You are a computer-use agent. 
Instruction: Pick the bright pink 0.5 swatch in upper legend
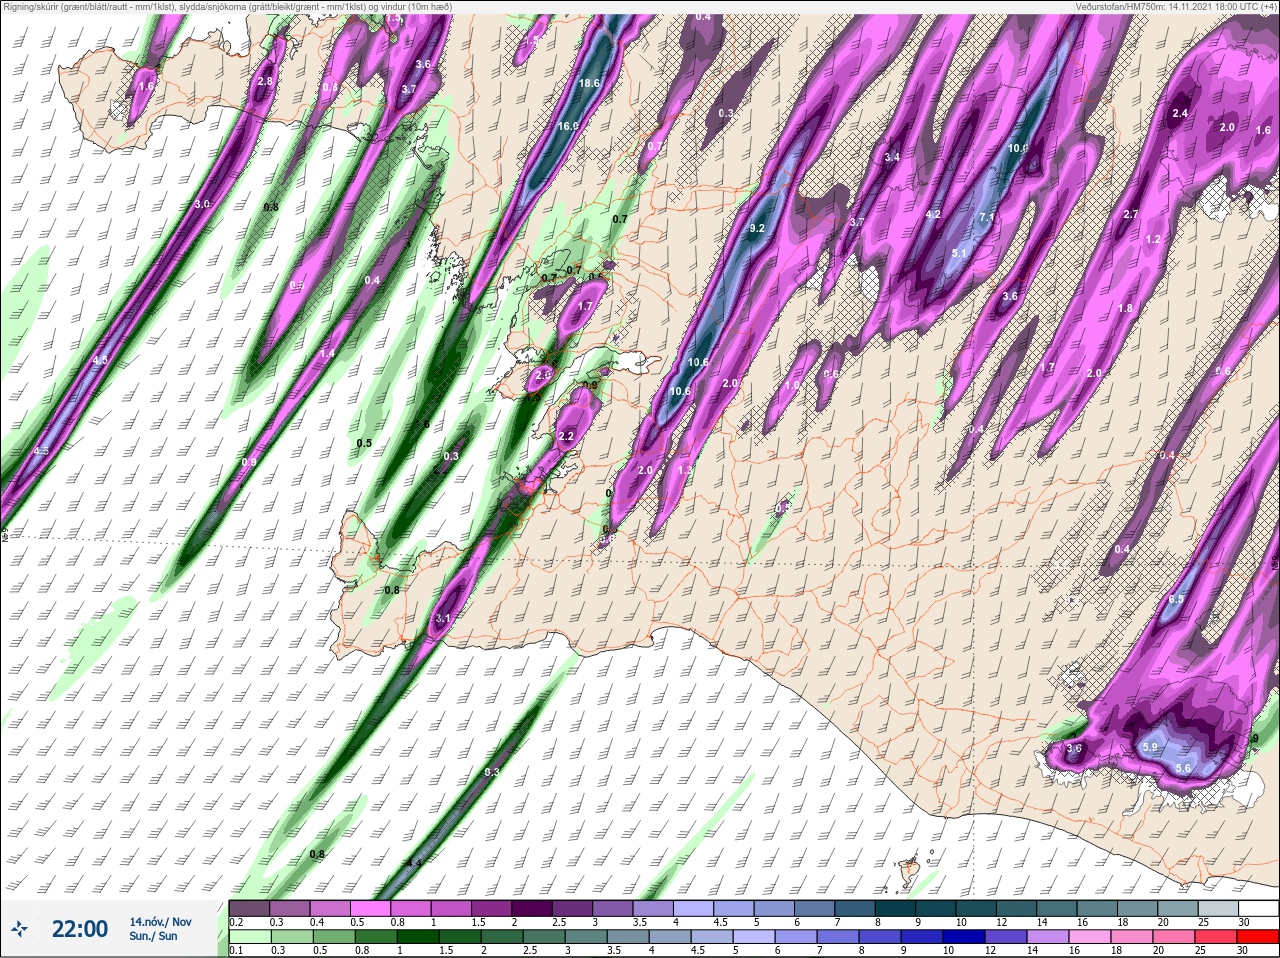point(370,909)
